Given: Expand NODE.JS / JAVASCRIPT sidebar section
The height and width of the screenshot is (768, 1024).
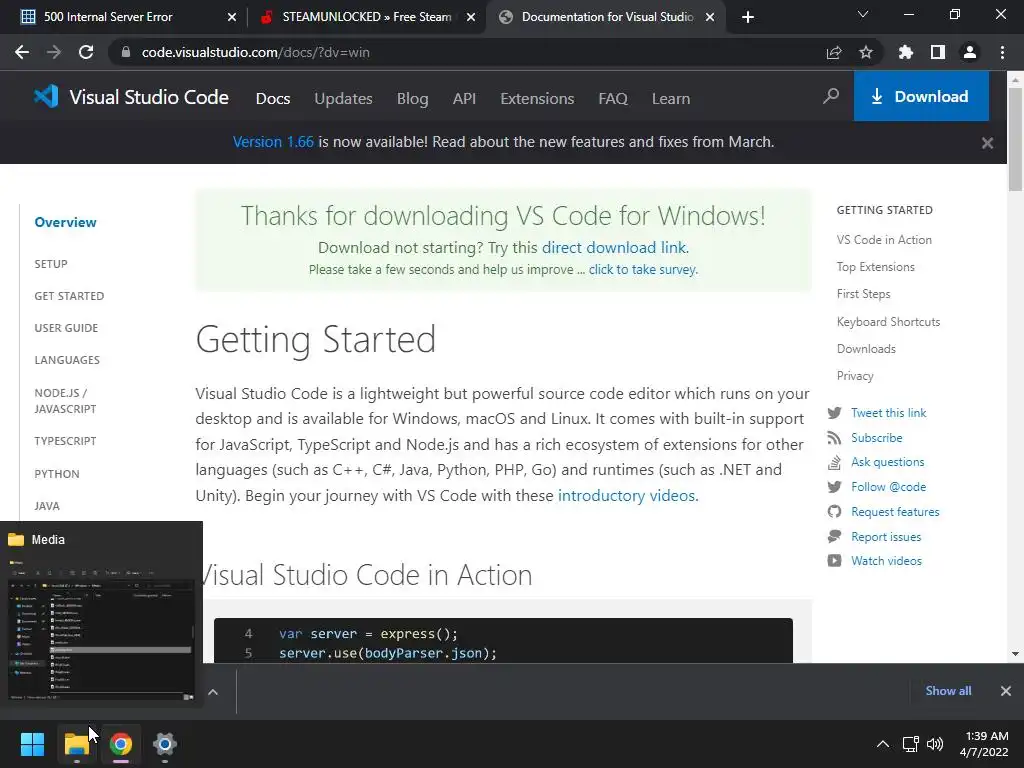Looking at the screenshot, I should 65,401.
